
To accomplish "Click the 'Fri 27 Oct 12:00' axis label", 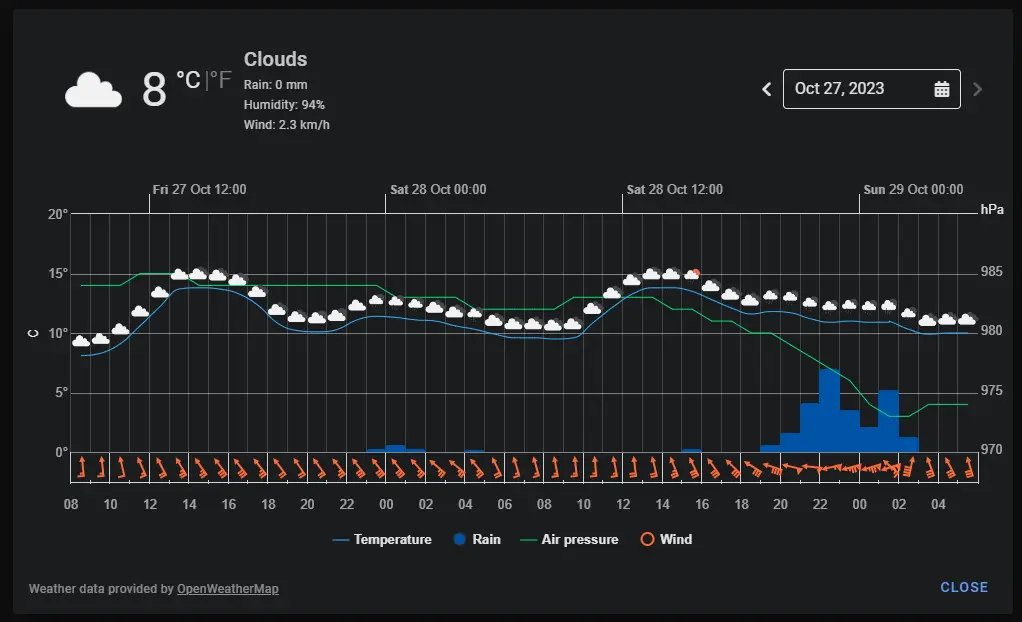I will click(199, 190).
